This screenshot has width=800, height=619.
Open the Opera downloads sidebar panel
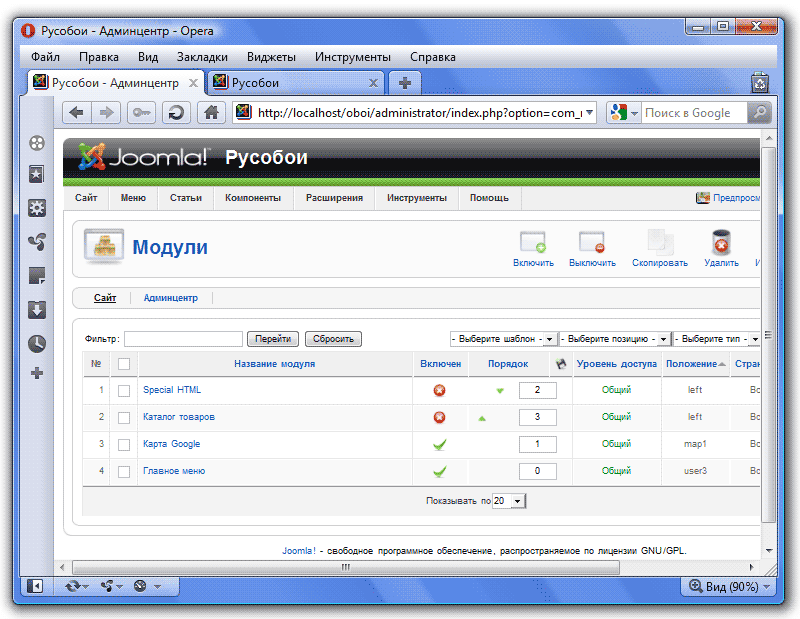[x=37, y=309]
